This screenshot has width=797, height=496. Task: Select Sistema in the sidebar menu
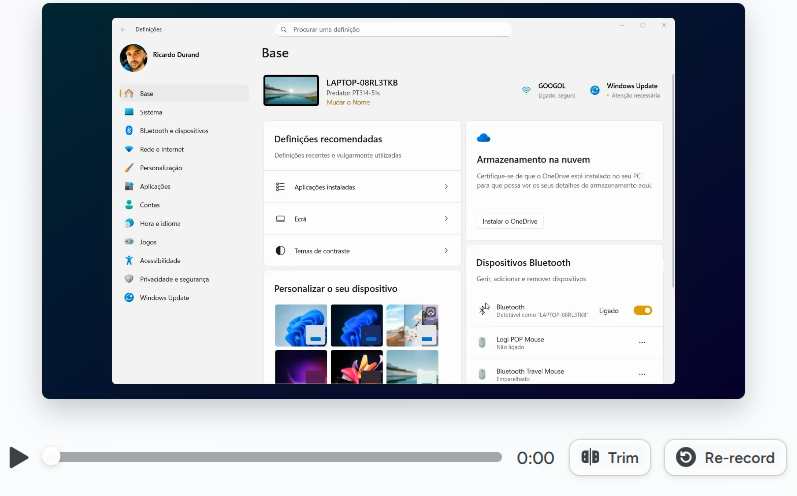[x=151, y=112]
